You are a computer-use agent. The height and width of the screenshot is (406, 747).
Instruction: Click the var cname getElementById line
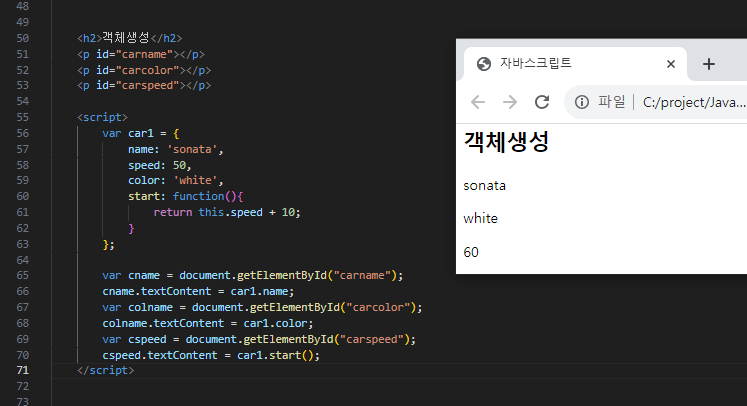point(252,275)
